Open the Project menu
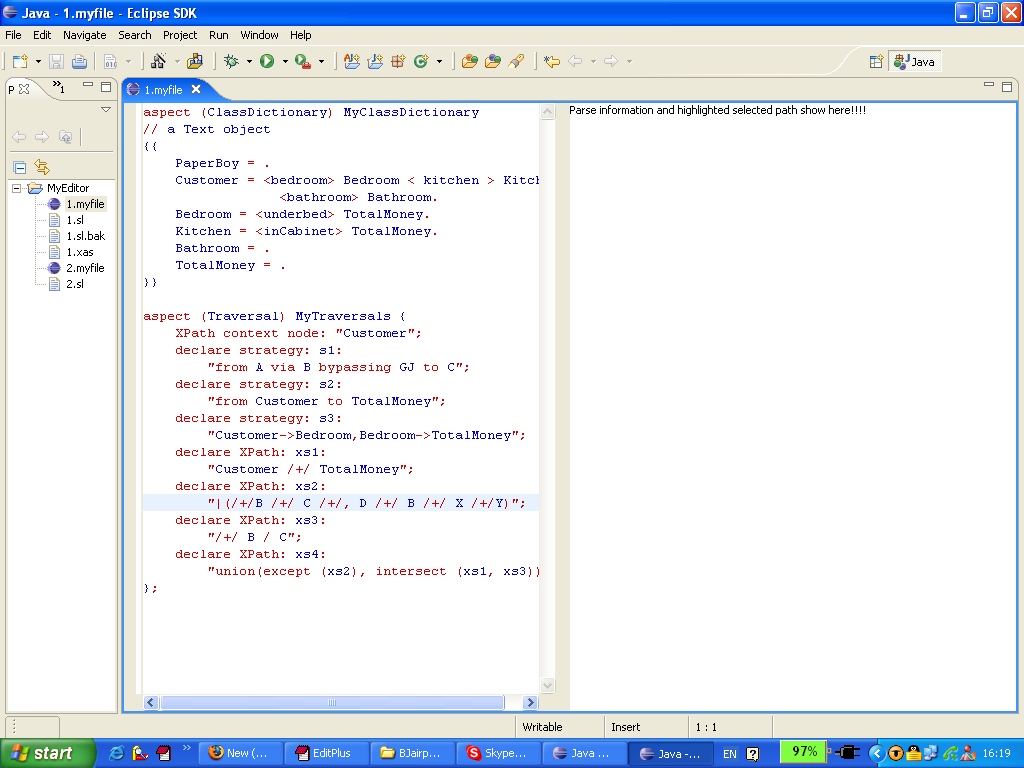This screenshot has height=768, width=1024. 180,35
